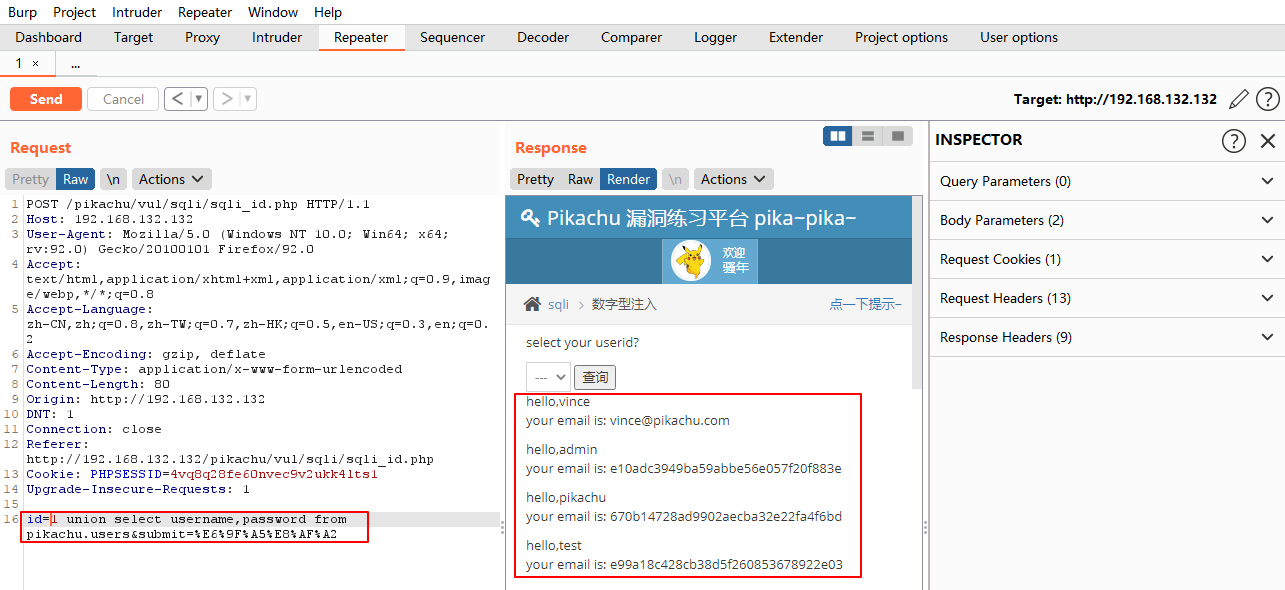Open the Intruder menu
Image resolution: width=1285 pixels, height=590 pixels.
pyautogui.click(x=137, y=12)
